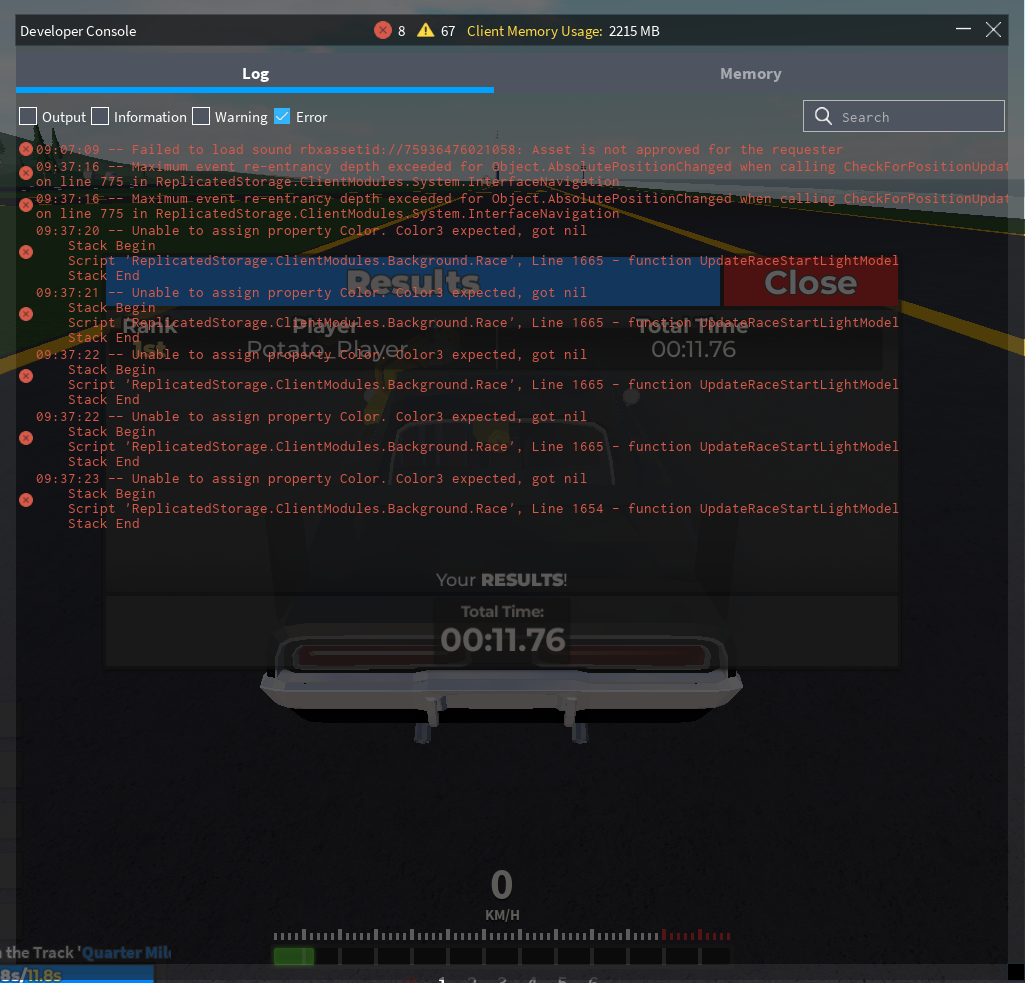The image size is (1025, 983).
Task: Focus the Search input field
Action: [x=903, y=116]
